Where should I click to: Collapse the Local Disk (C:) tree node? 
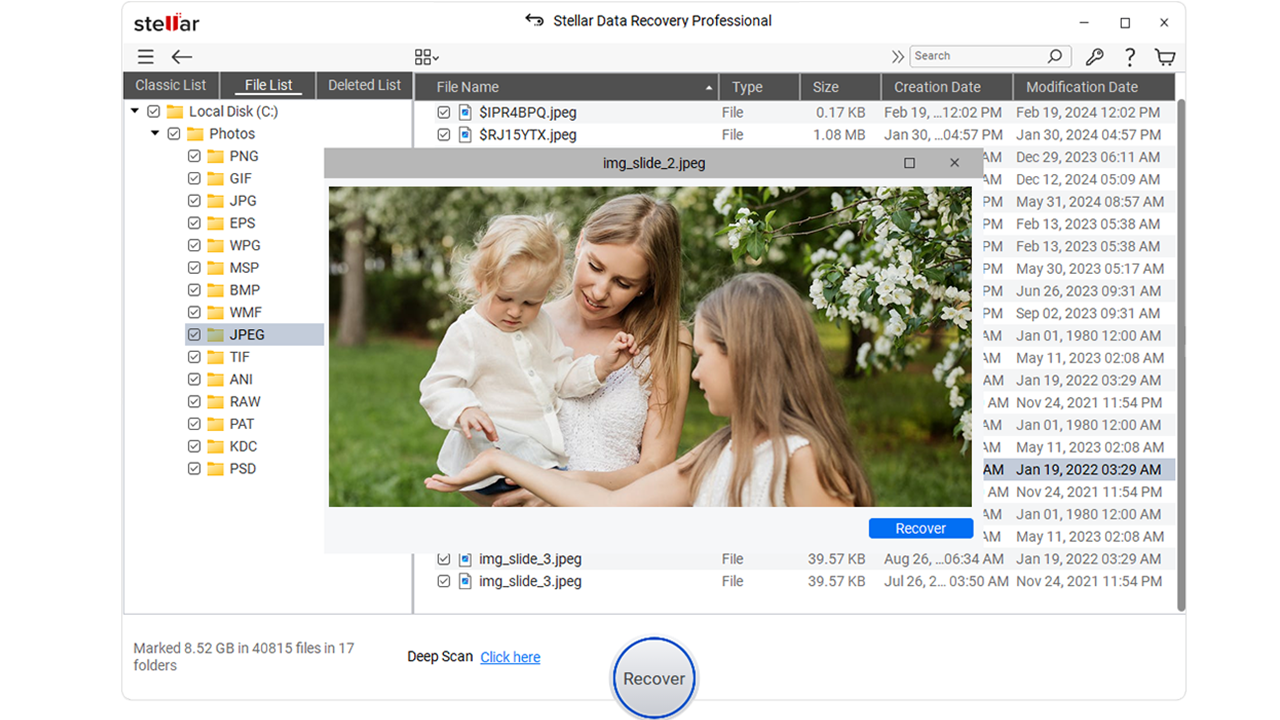click(135, 112)
